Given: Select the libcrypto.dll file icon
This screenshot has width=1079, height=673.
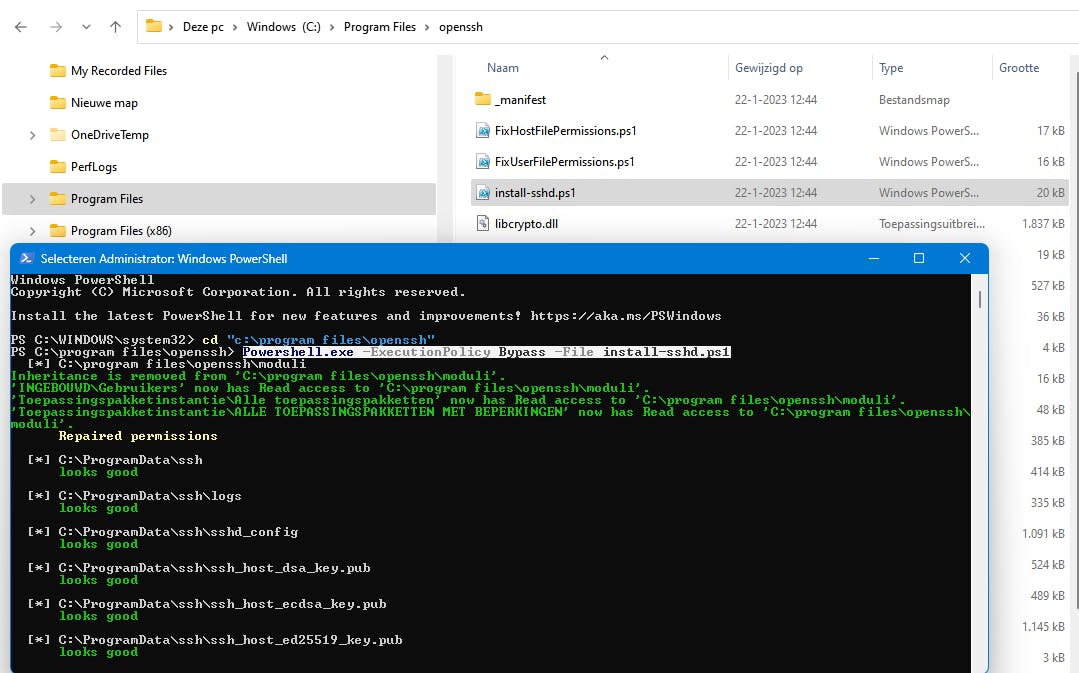Looking at the screenshot, I should tap(483, 224).
